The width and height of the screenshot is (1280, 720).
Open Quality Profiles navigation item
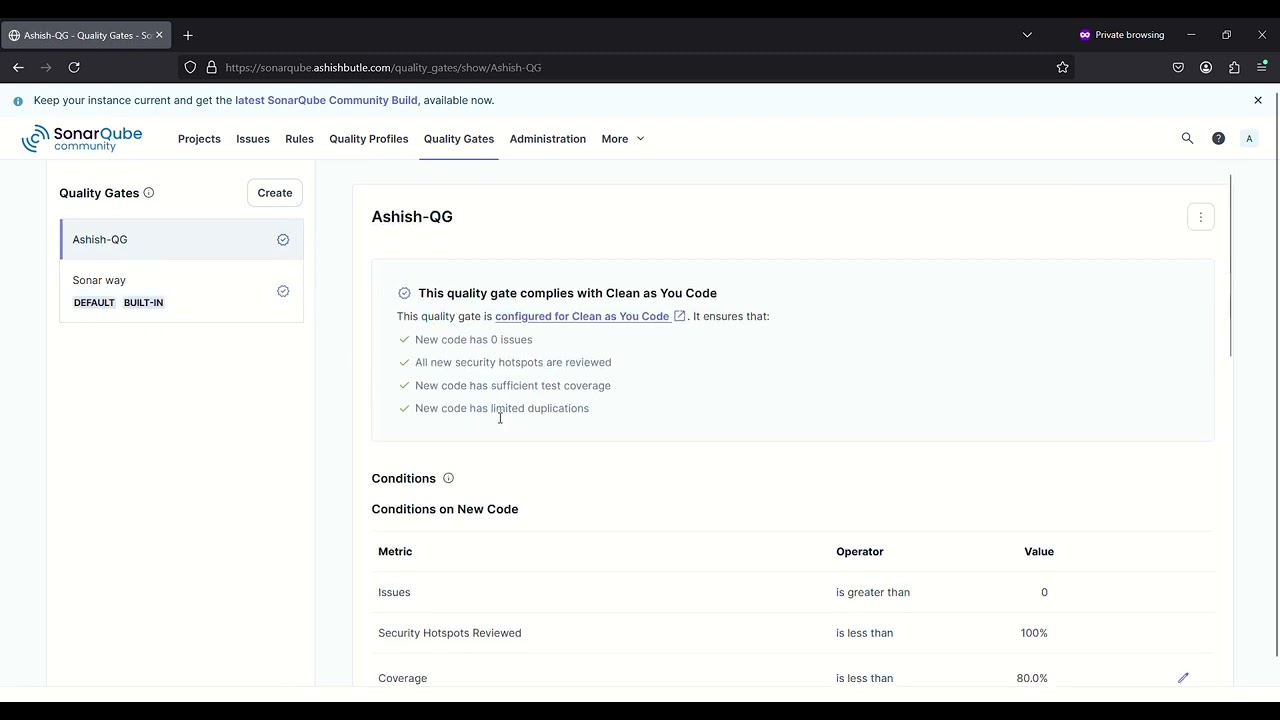(x=369, y=139)
